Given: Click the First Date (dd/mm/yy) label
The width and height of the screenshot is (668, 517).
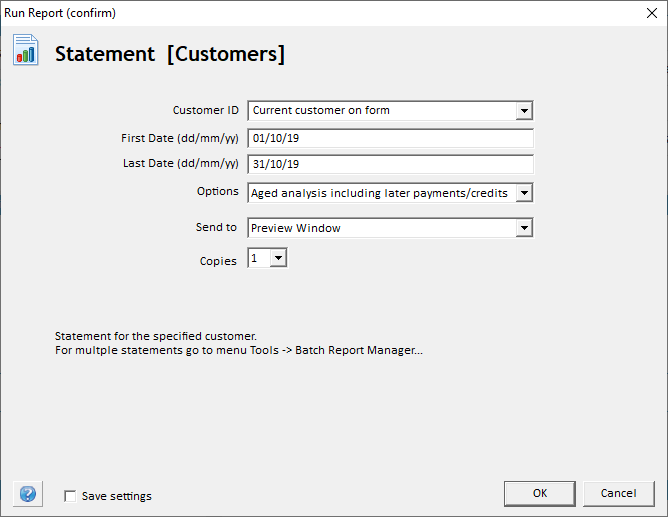Looking at the screenshot, I should [178, 137].
